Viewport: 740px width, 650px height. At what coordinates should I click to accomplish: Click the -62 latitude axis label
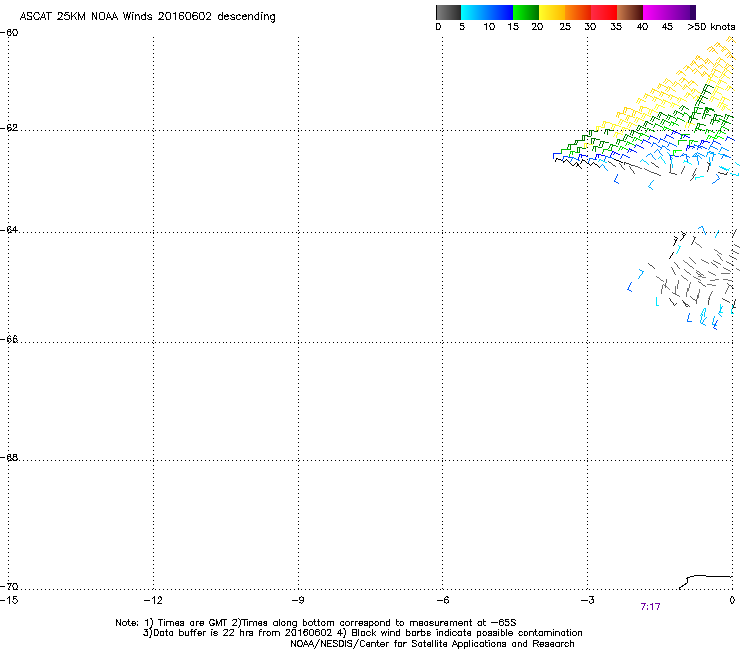click(x=9, y=128)
